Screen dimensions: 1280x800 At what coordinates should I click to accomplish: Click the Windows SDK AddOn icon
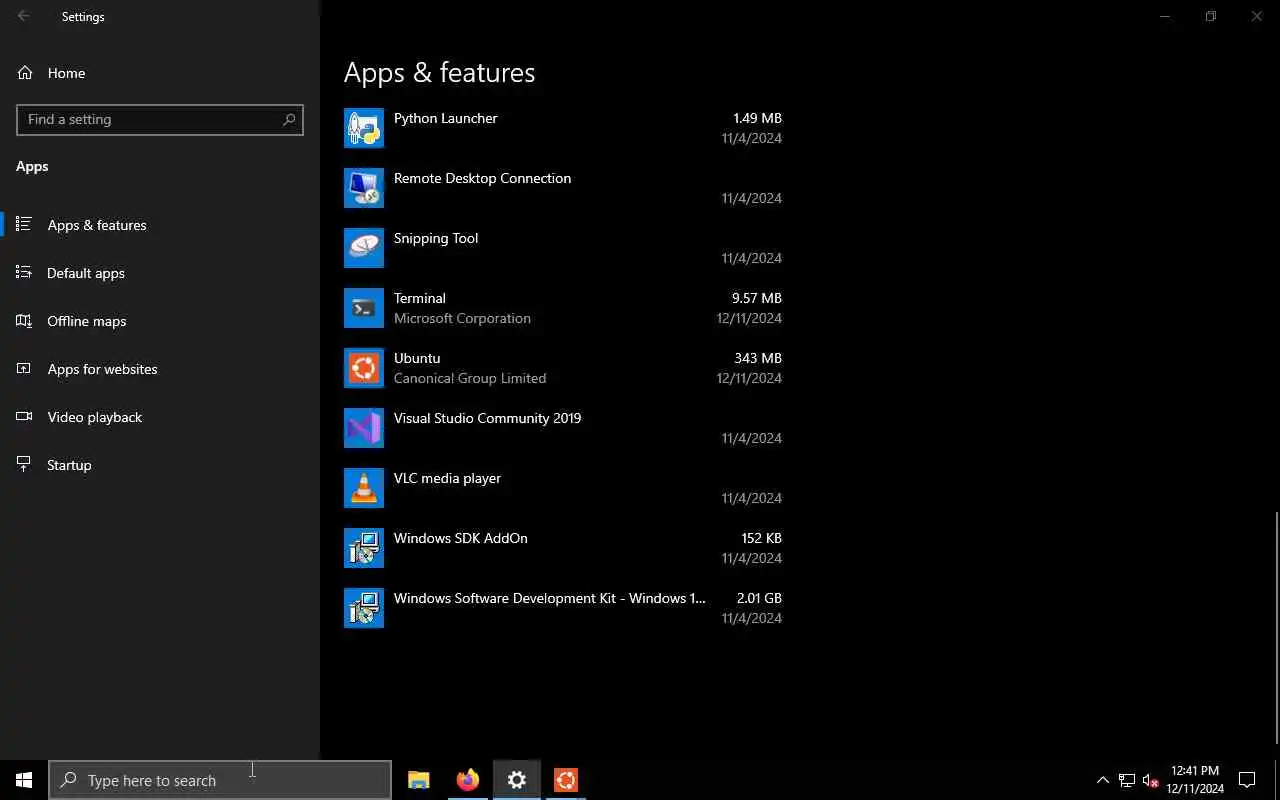tap(364, 548)
